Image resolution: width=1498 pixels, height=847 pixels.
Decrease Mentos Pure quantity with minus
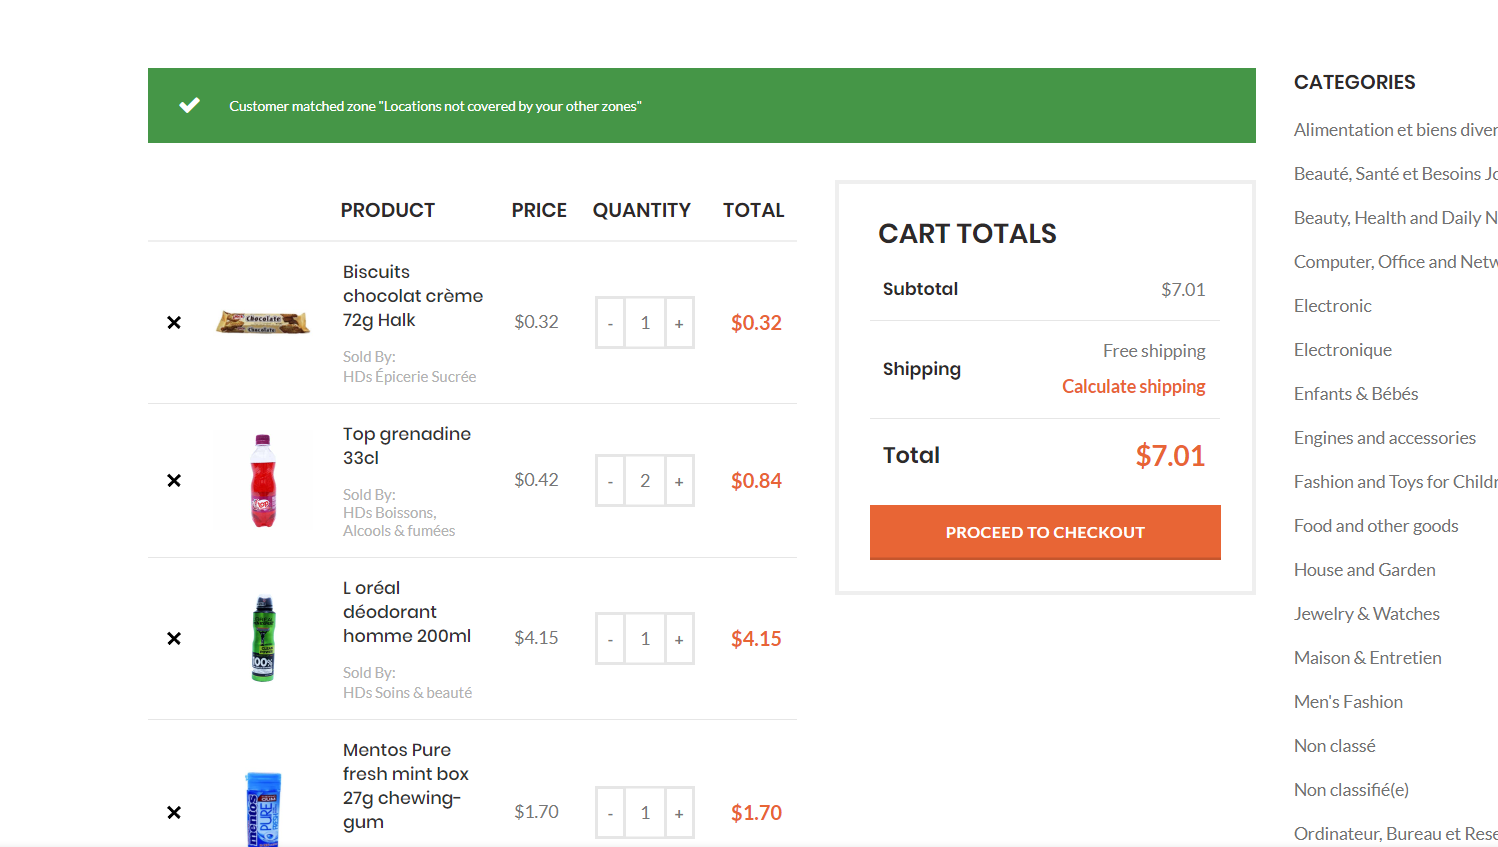pos(610,813)
